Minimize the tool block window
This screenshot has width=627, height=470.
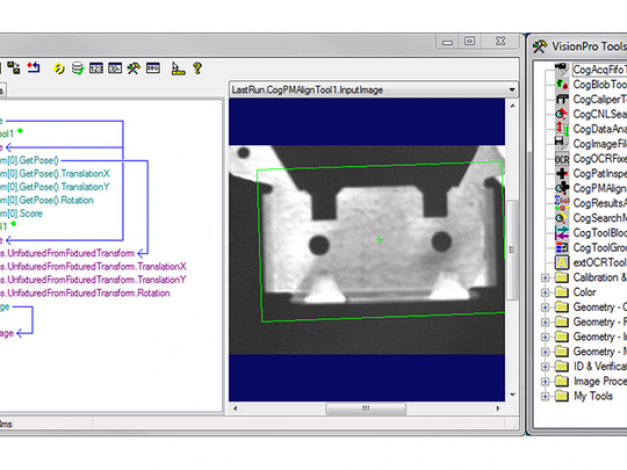coord(448,42)
